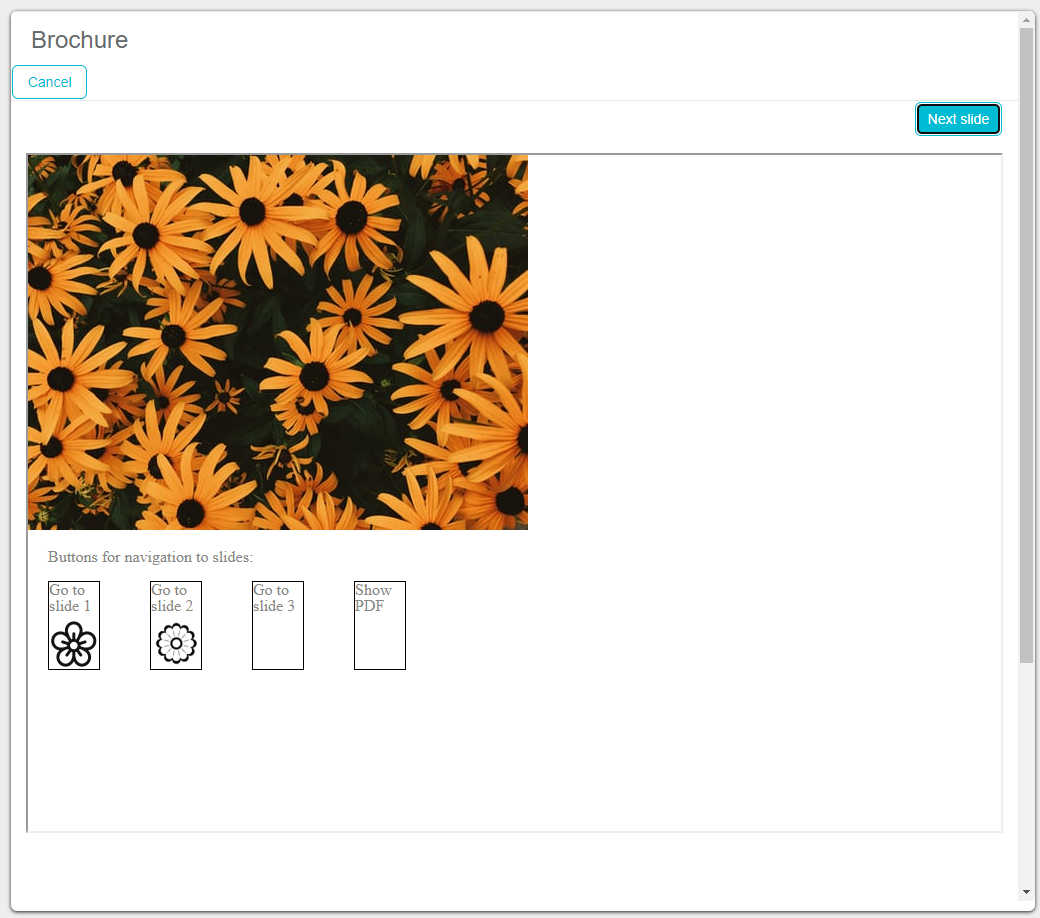Click the orange flowers photo

[x=278, y=342]
